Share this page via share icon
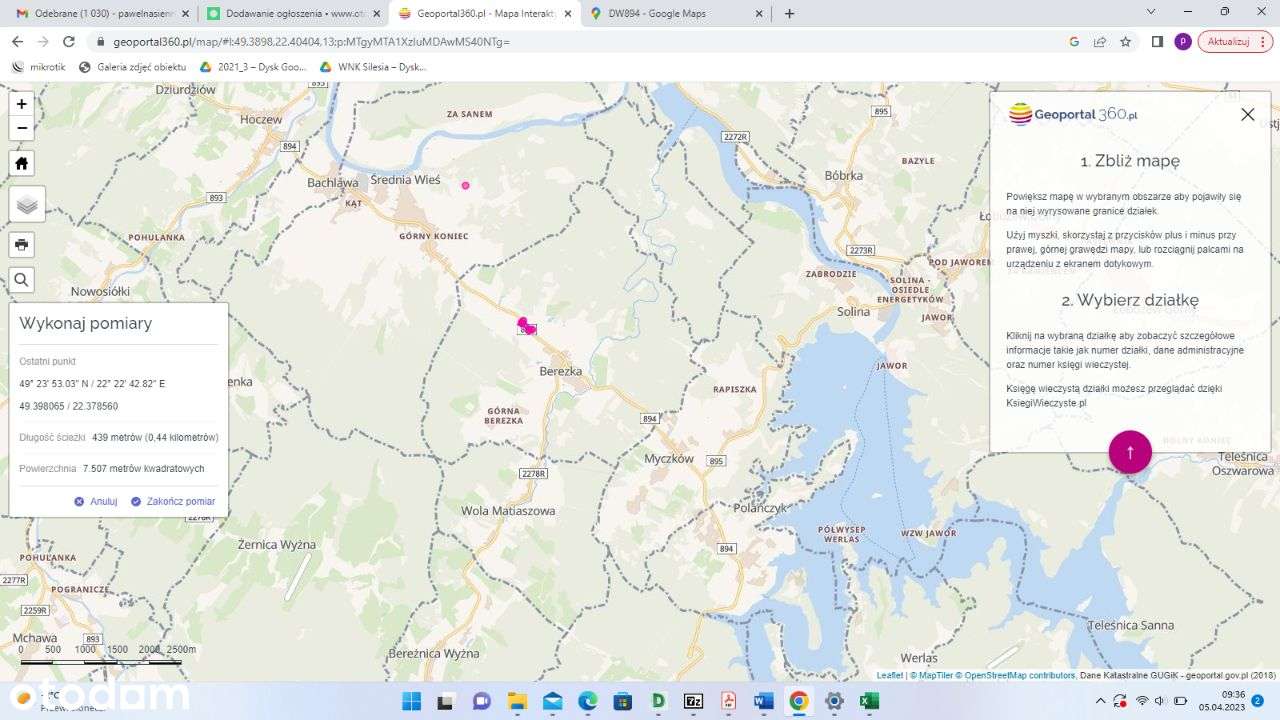This screenshot has width=1280, height=720. click(x=1100, y=42)
